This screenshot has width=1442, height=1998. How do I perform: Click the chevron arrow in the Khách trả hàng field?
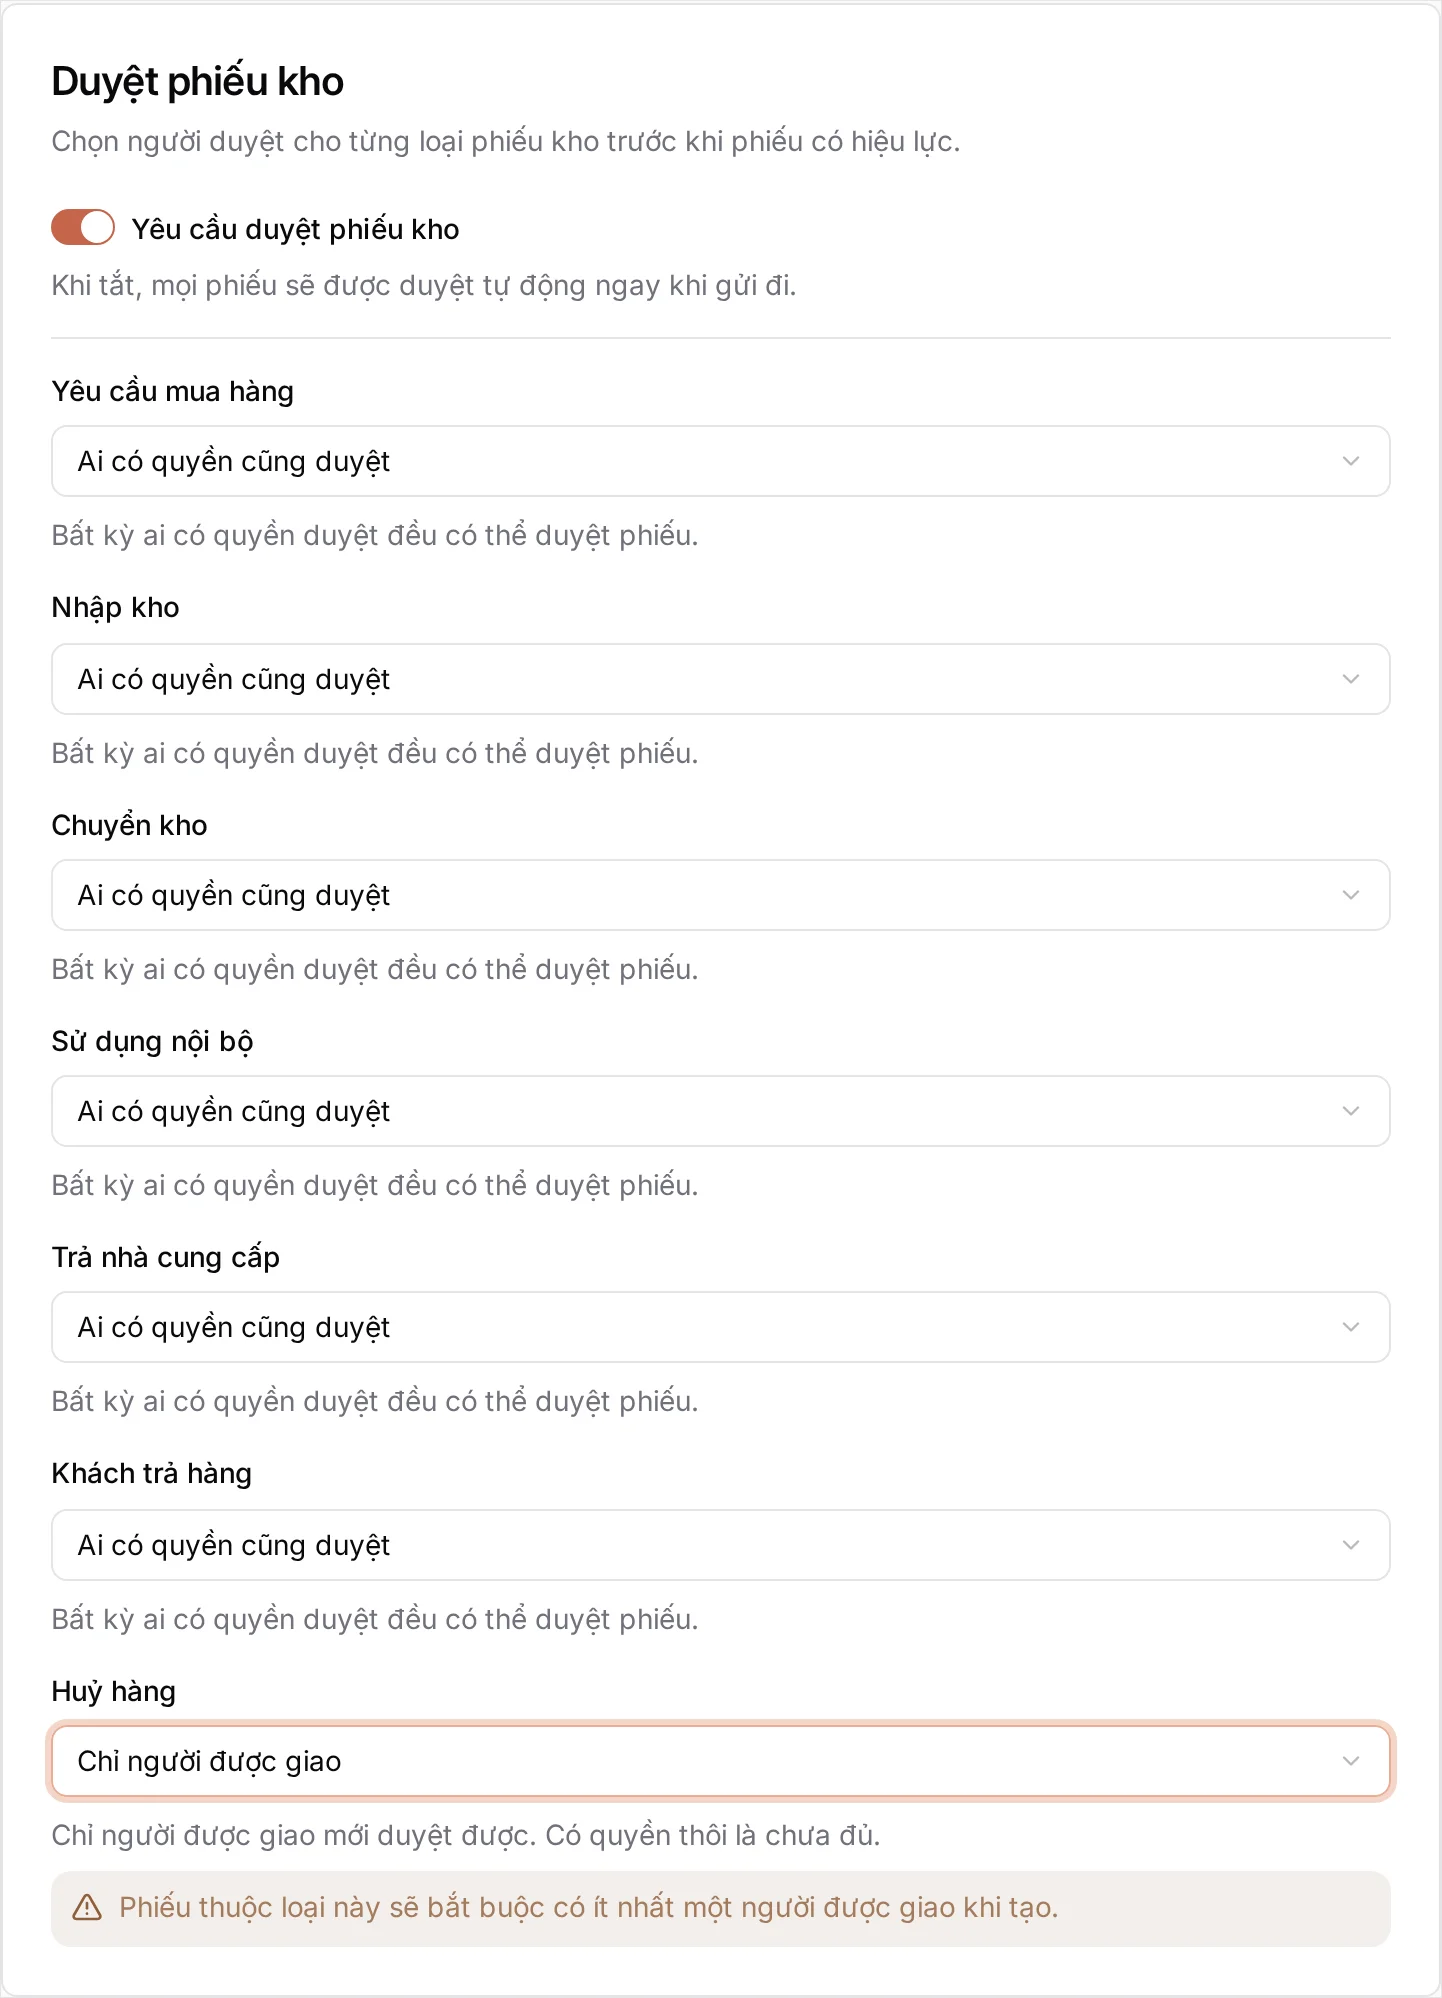tap(1351, 1545)
